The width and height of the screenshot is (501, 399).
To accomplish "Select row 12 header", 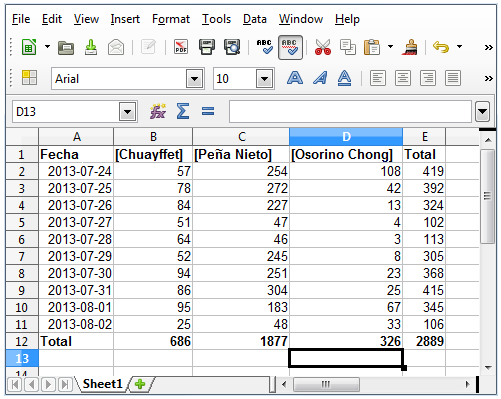I will pos(22,341).
